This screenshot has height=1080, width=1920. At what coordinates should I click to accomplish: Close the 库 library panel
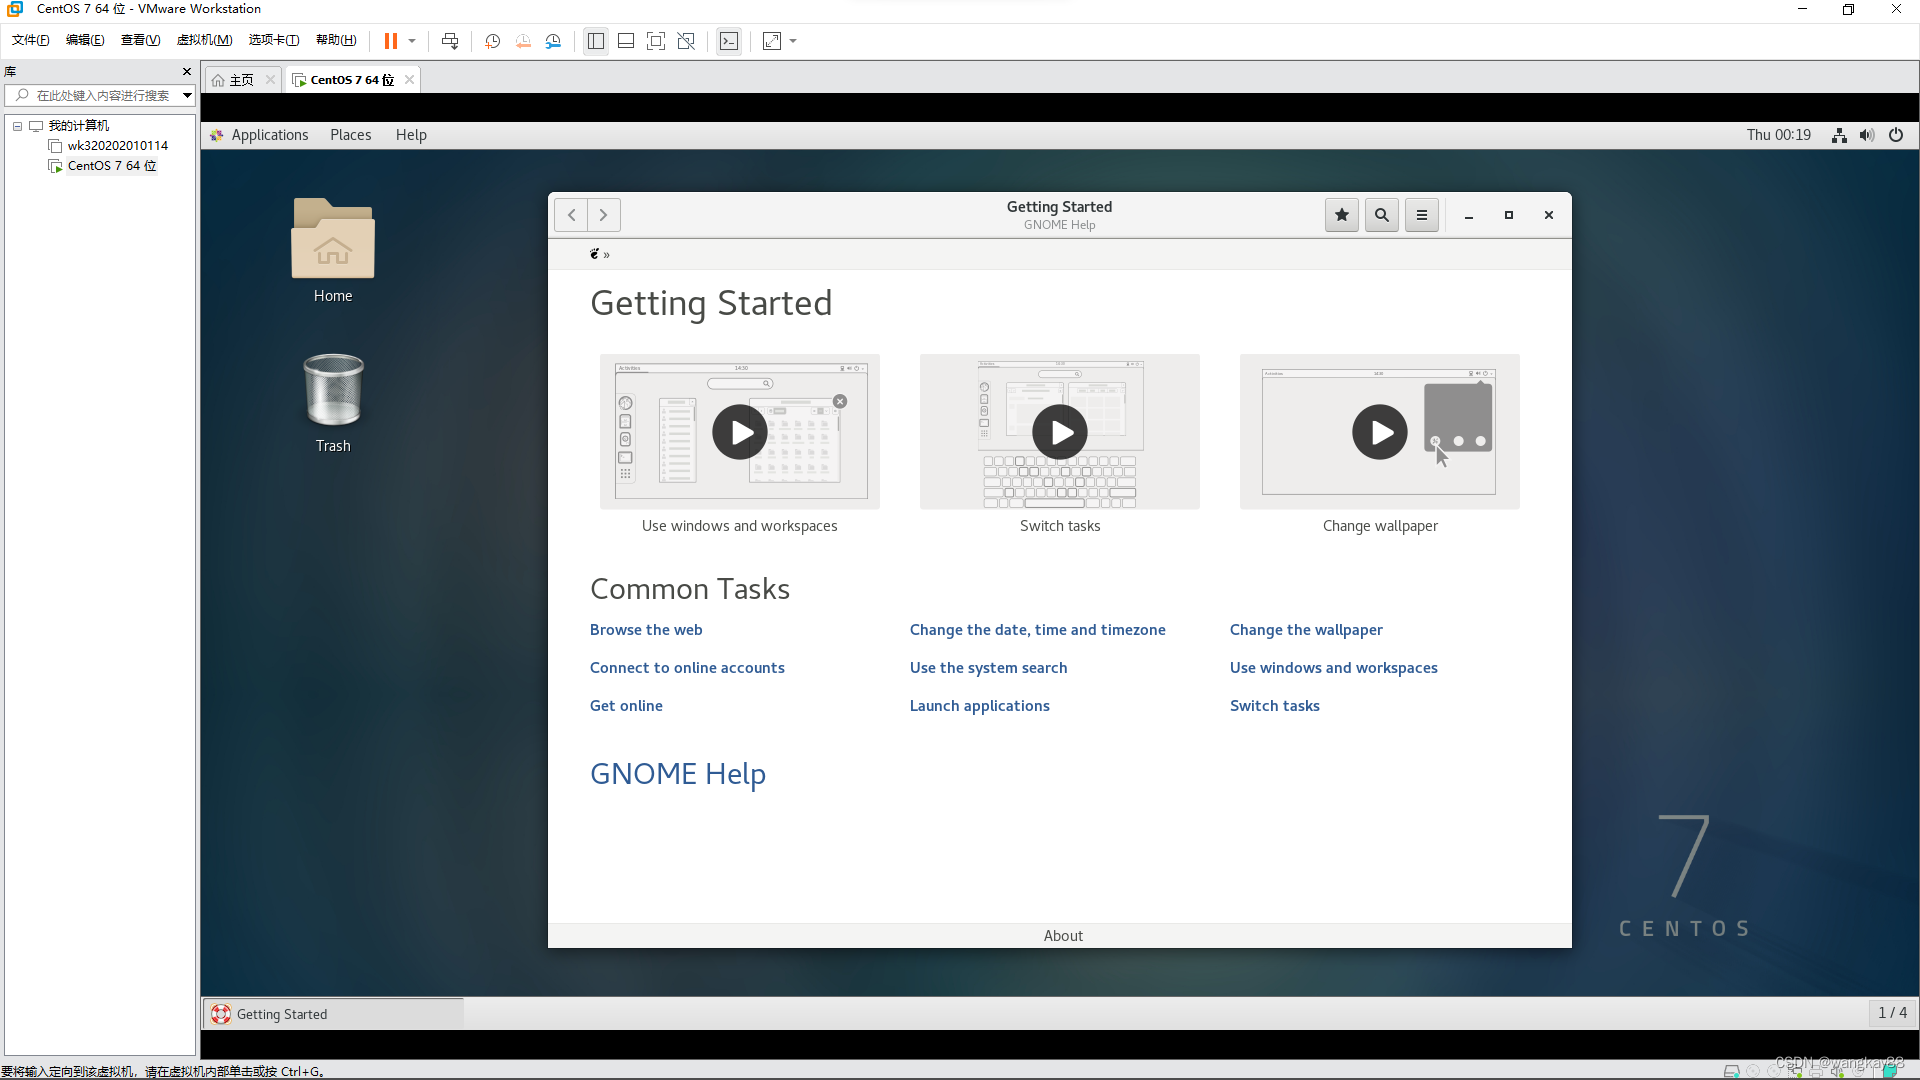tap(187, 72)
